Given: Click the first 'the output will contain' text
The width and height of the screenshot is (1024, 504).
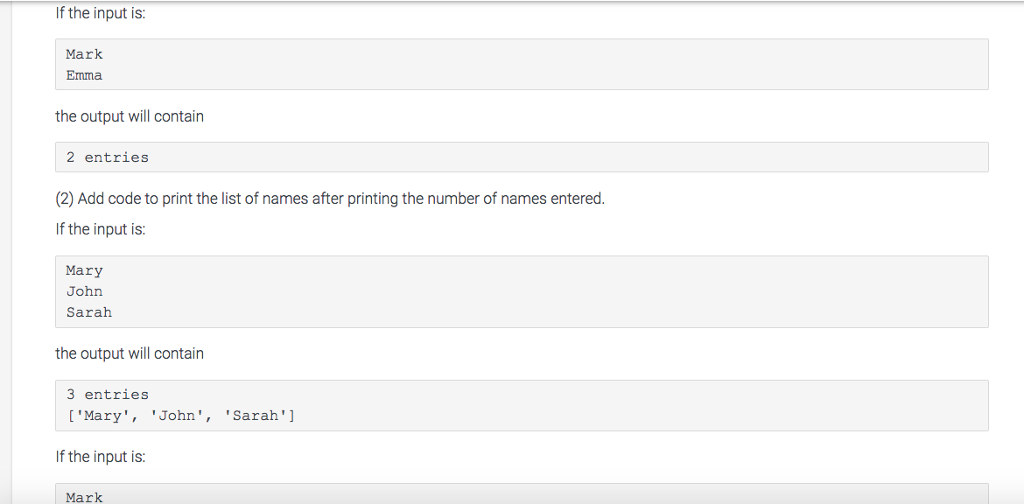Looking at the screenshot, I should click(x=129, y=116).
